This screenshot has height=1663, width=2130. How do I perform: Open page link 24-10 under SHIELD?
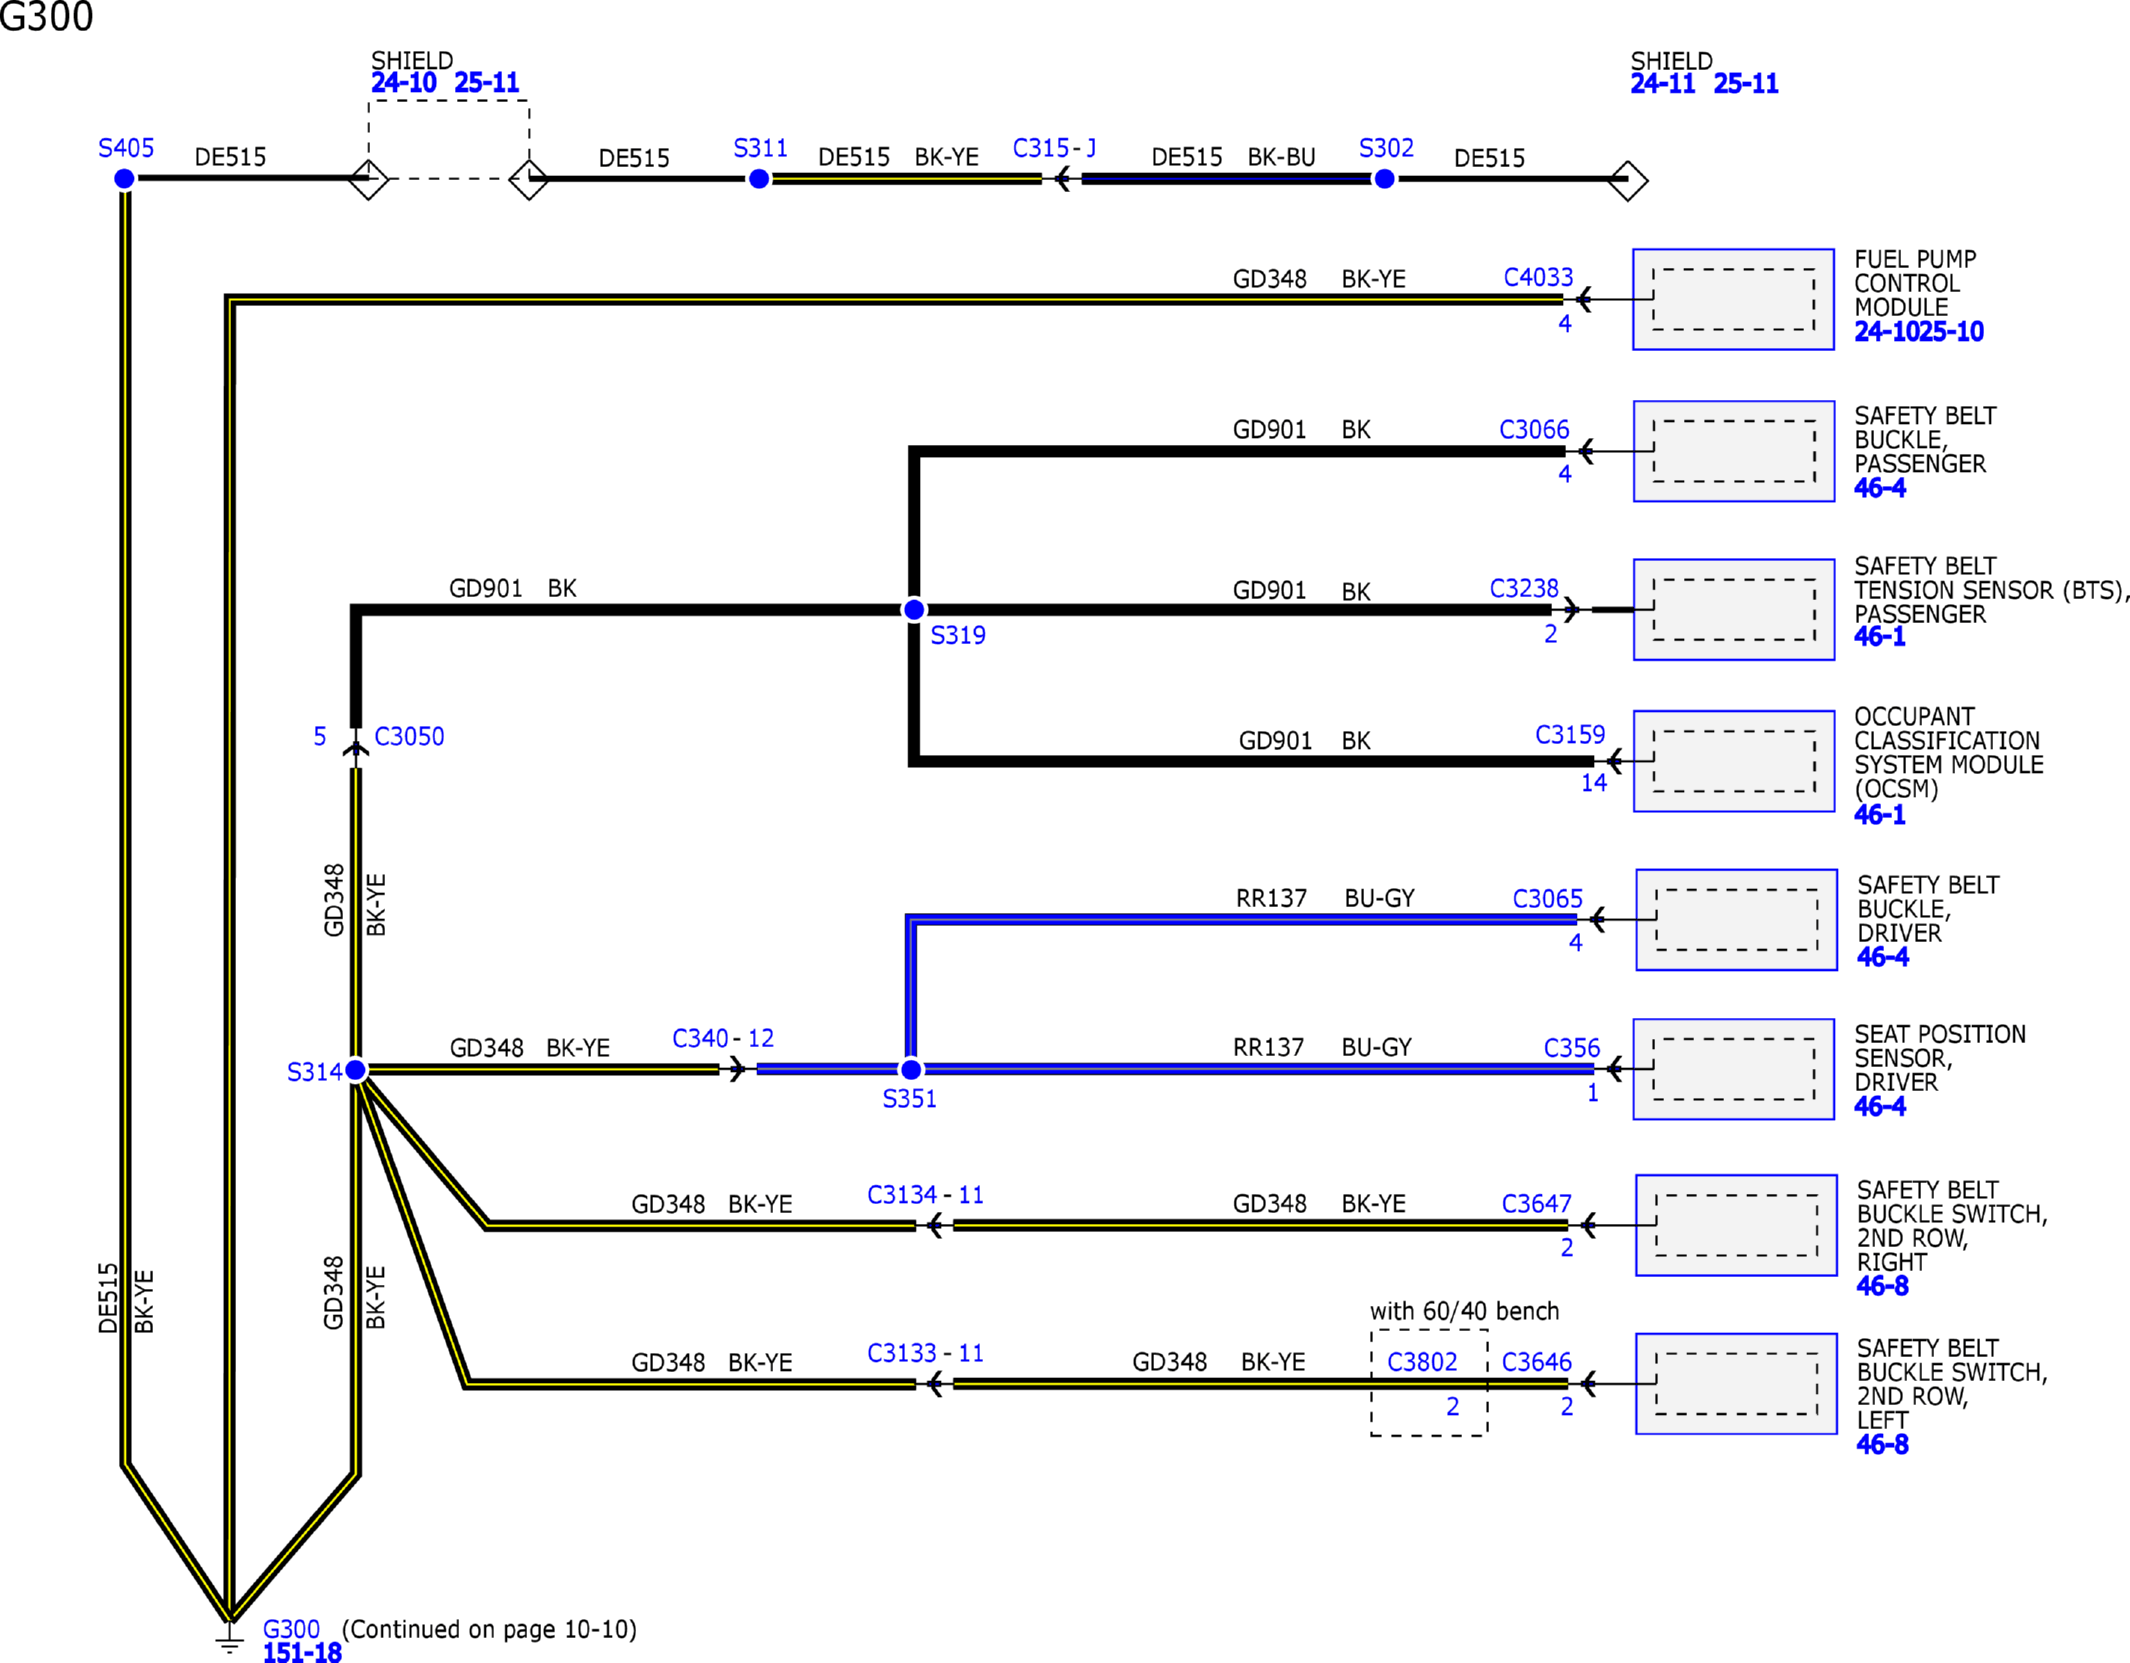click(404, 83)
